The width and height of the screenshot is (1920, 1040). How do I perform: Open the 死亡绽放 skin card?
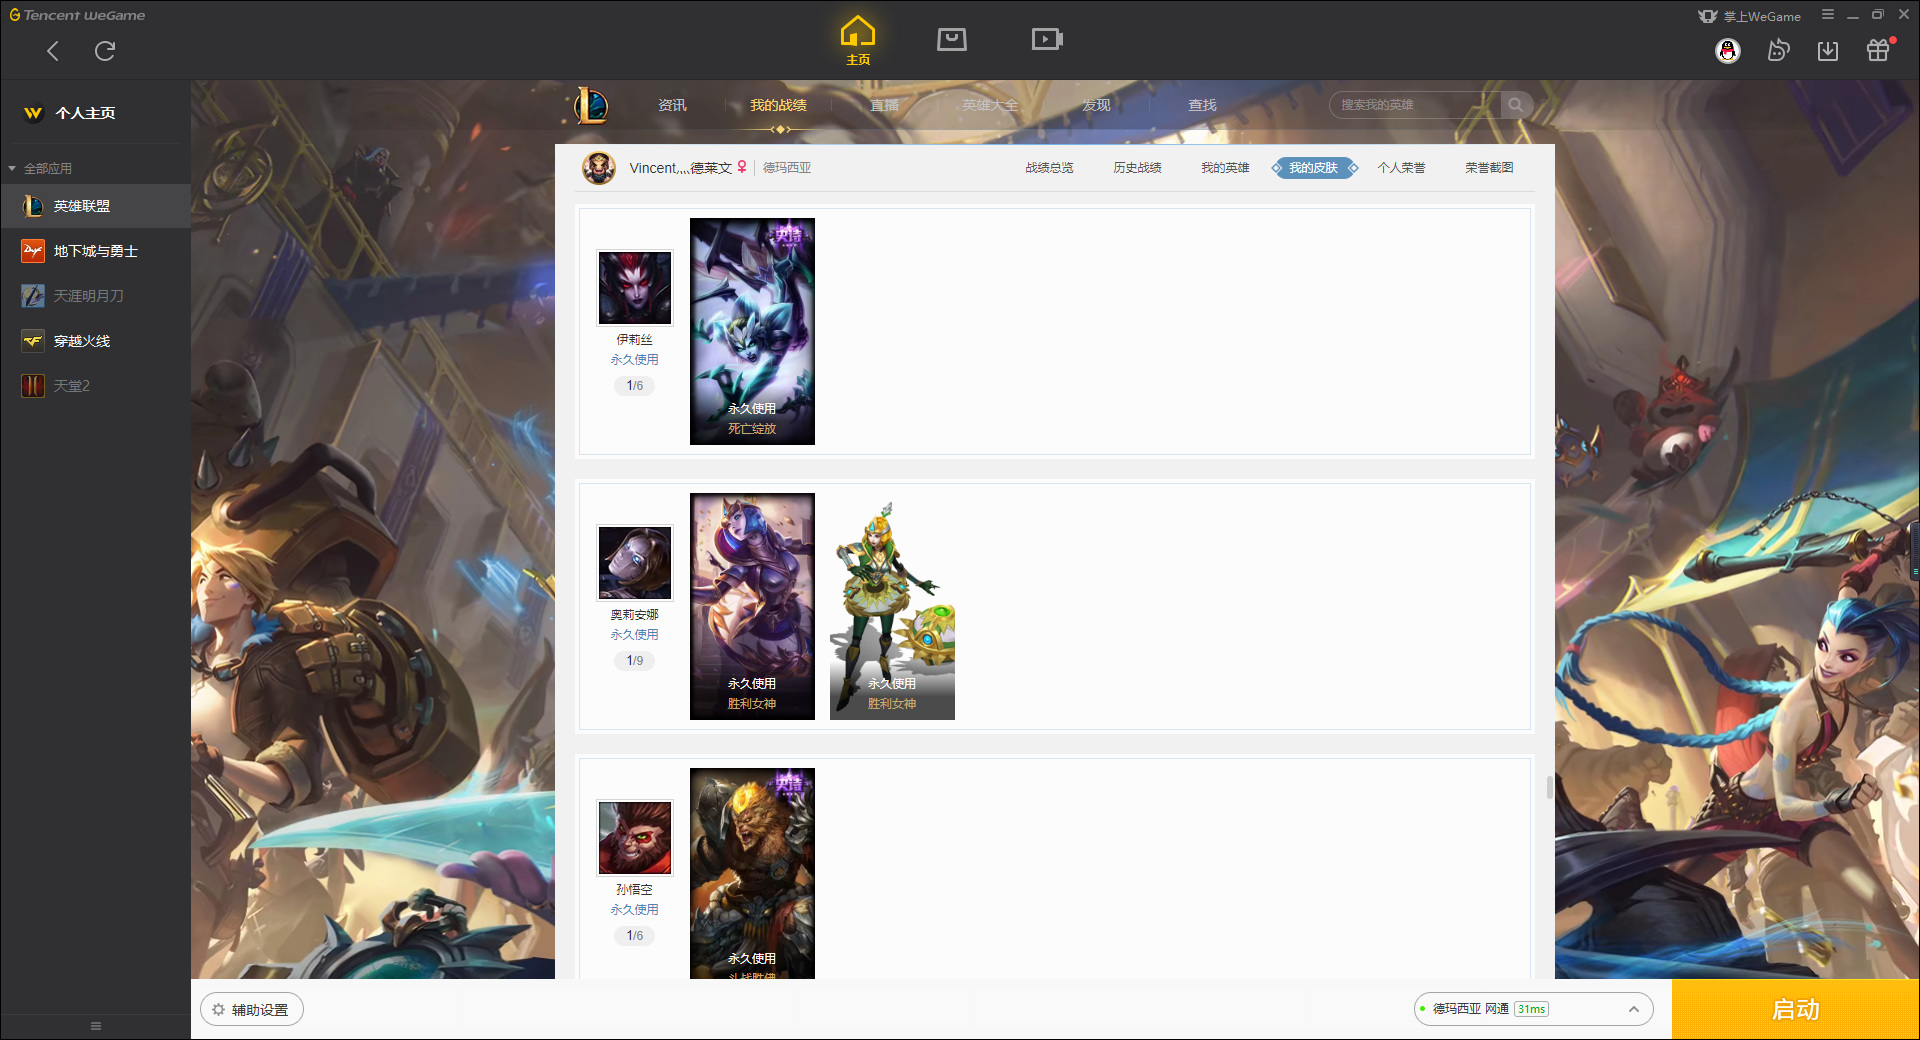click(x=752, y=331)
